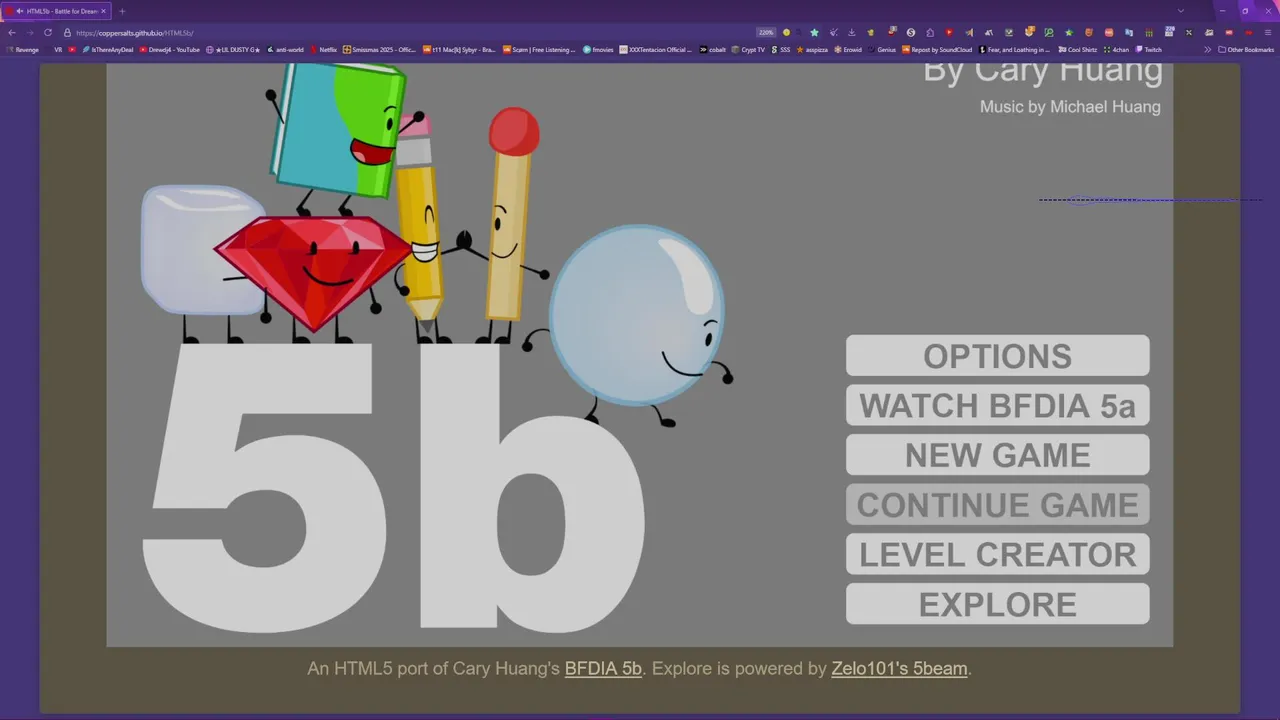Click the EXPLORE button

[x=997, y=604]
